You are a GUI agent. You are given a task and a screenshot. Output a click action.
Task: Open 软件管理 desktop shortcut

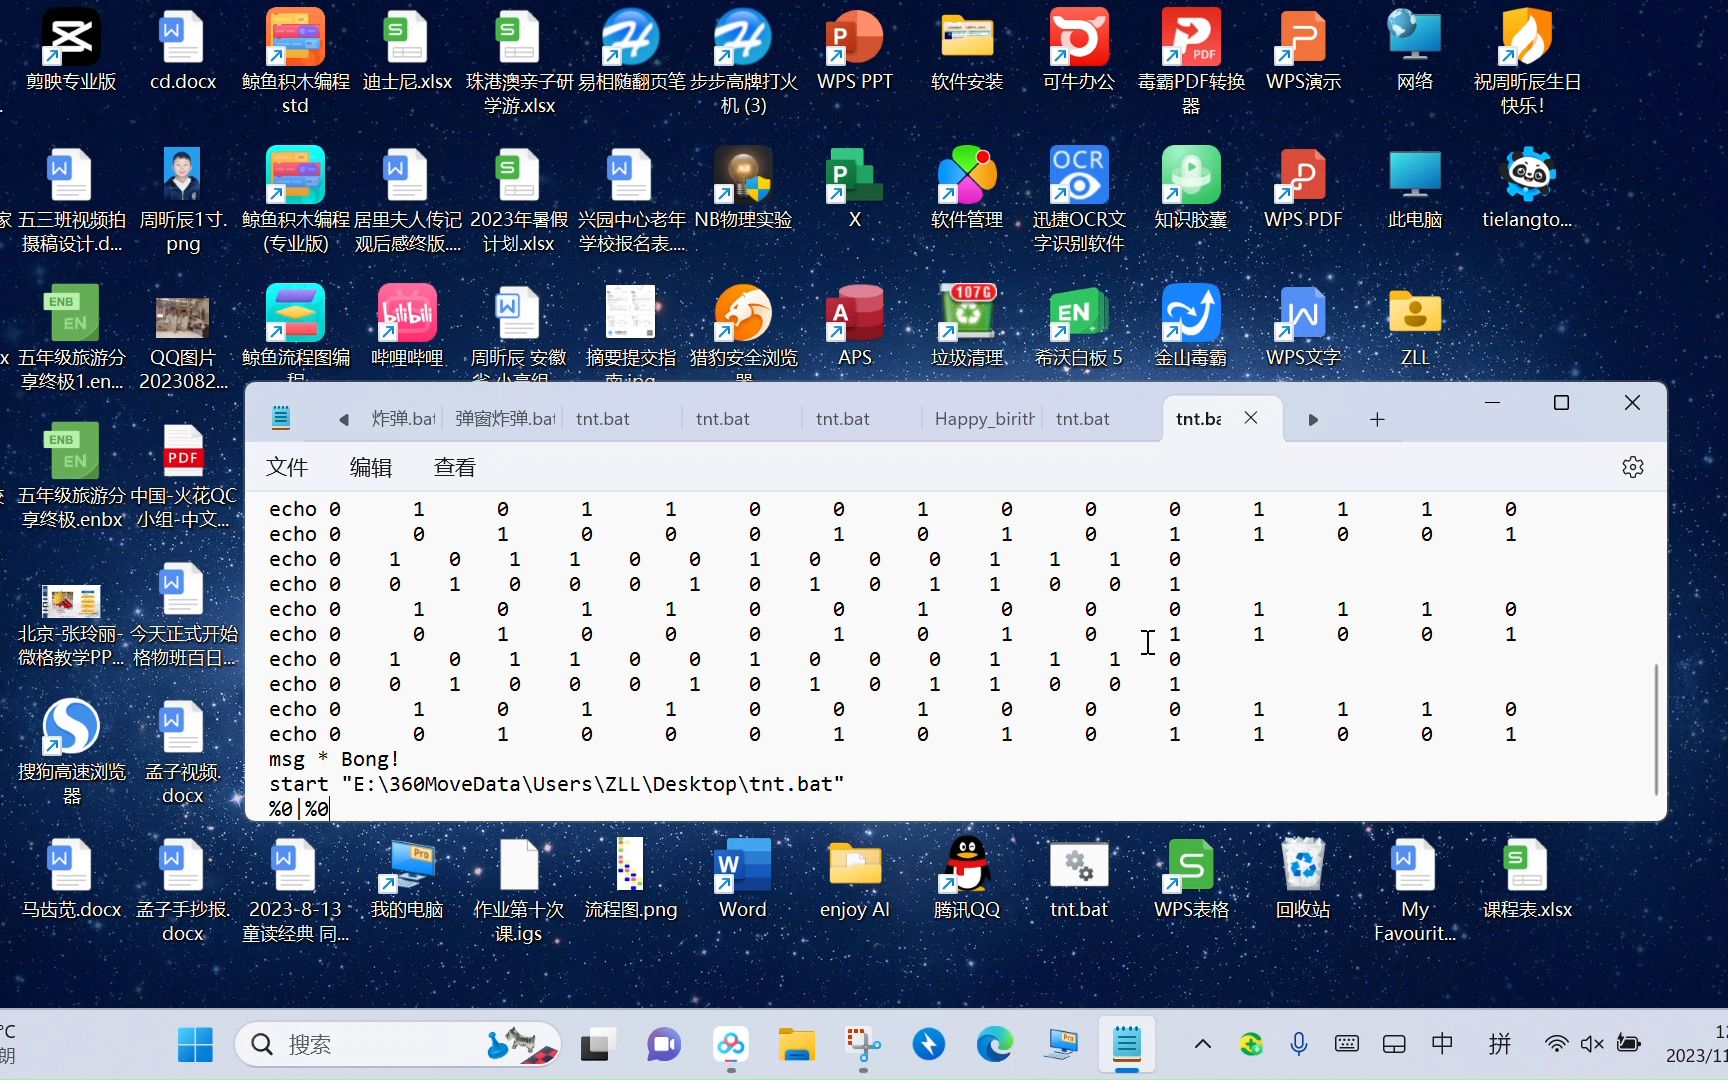[967, 188]
